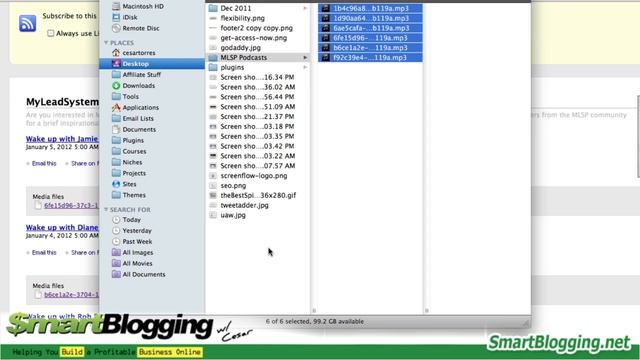Open Documents in the sidebar

coord(139,129)
